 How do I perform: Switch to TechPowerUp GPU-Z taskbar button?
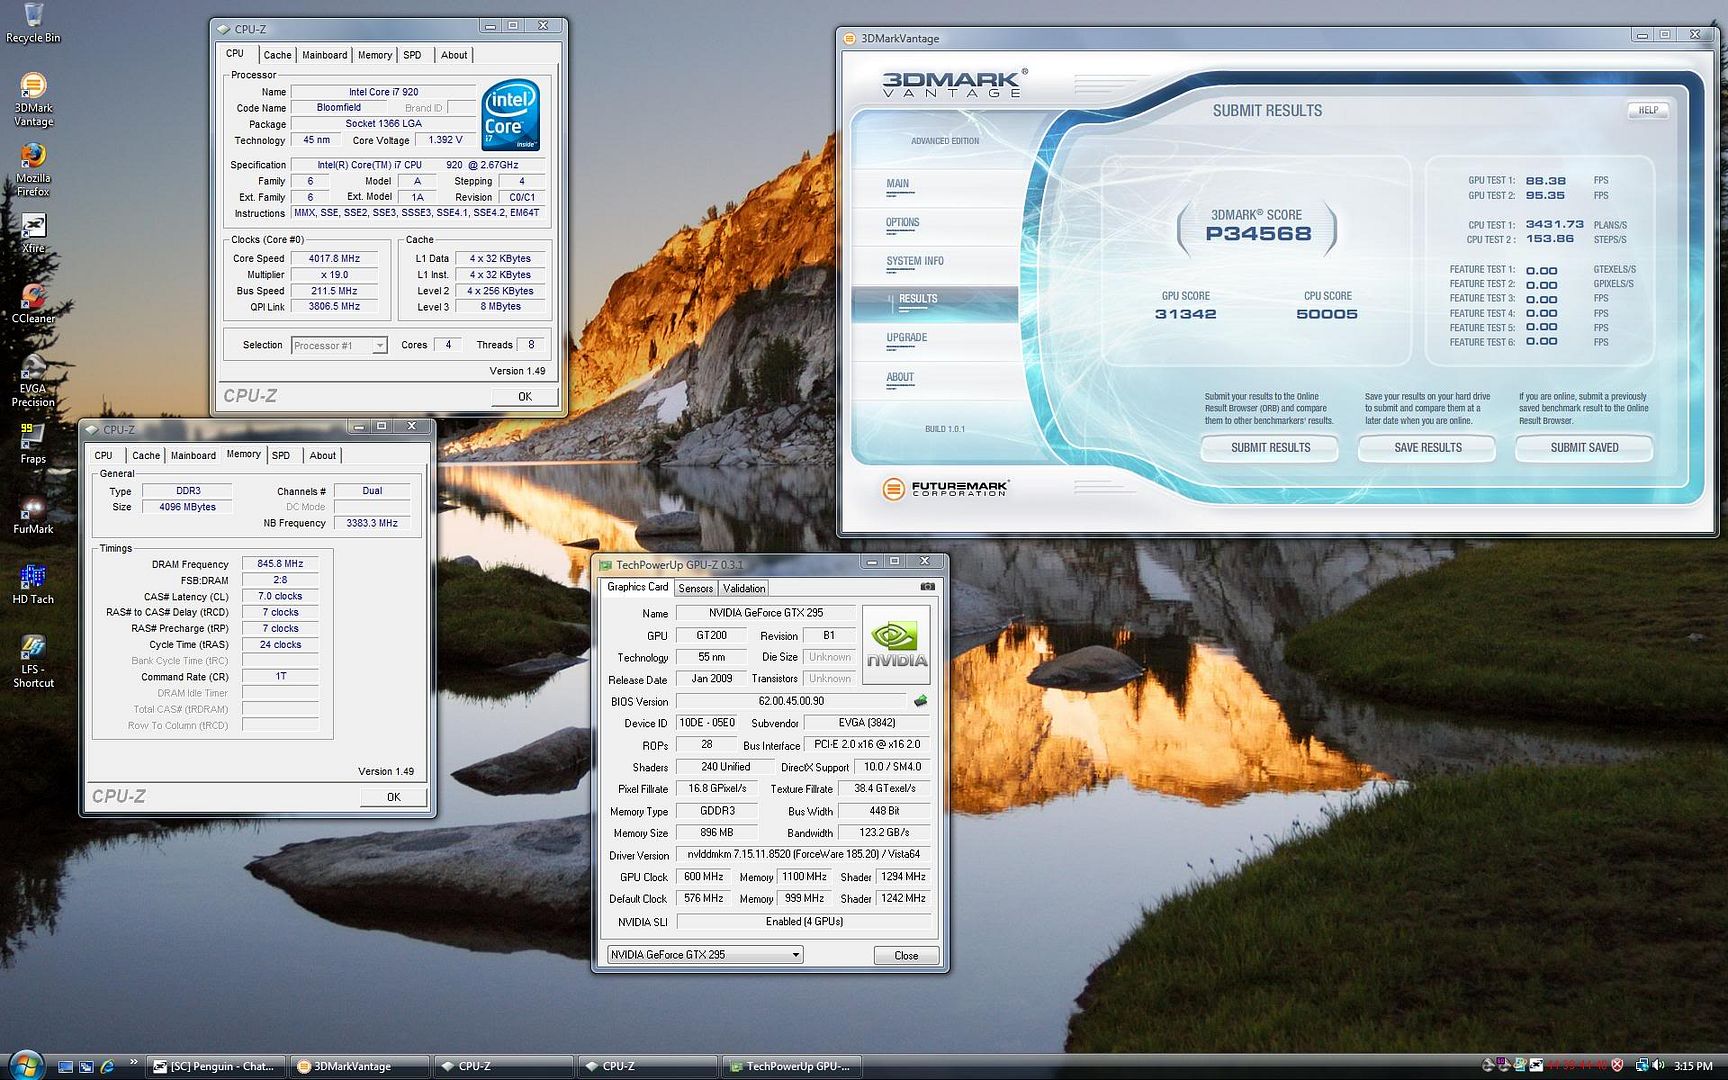tap(792, 1066)
